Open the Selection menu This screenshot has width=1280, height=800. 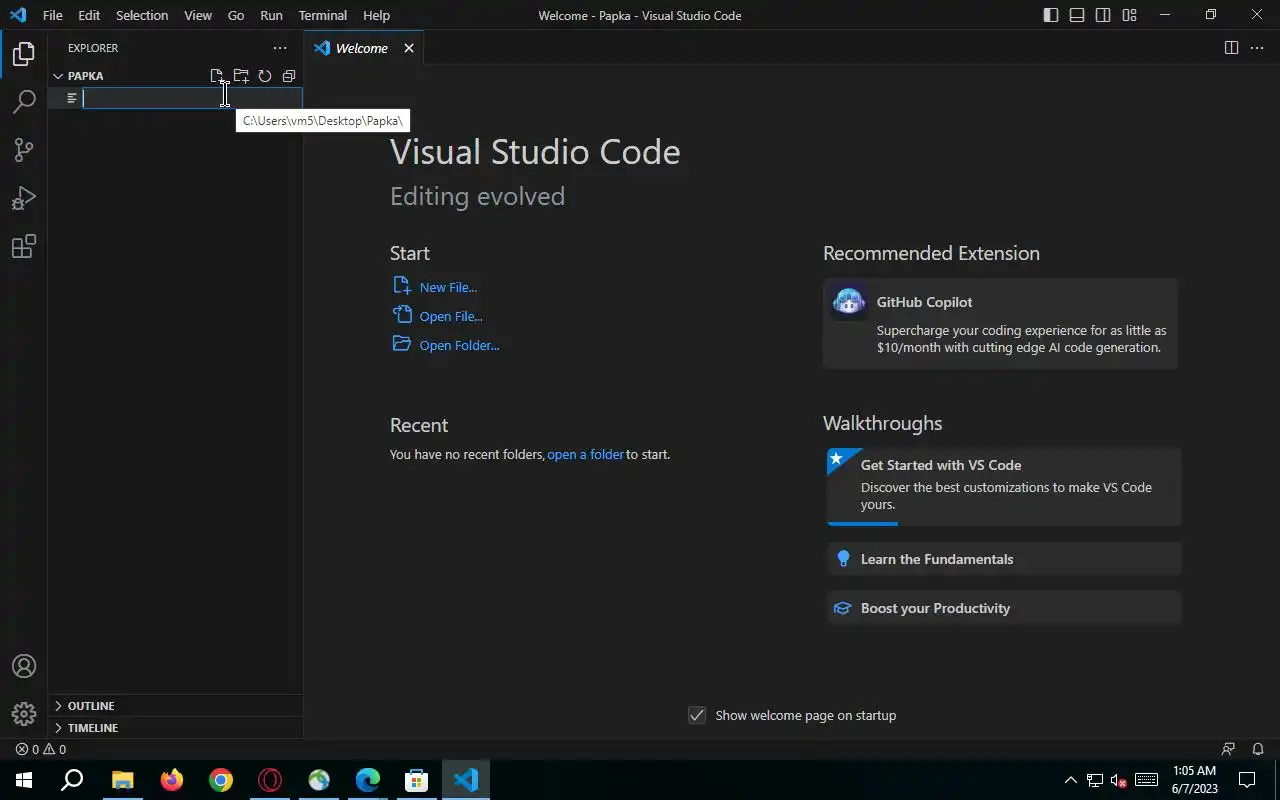(142, 15)
